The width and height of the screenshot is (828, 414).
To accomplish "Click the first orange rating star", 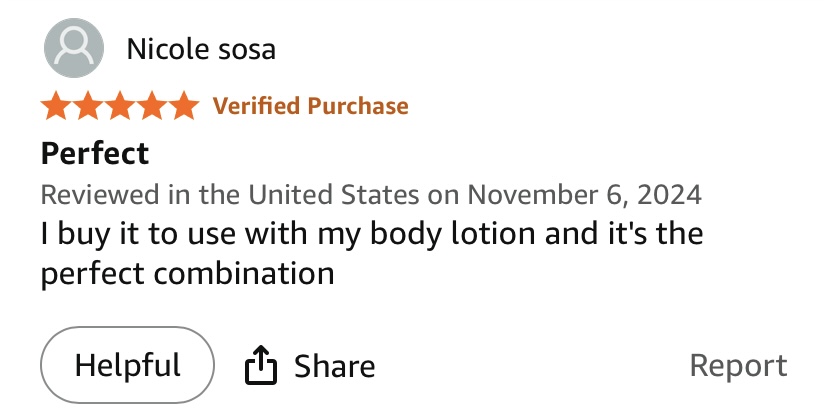I will [56, 105].
